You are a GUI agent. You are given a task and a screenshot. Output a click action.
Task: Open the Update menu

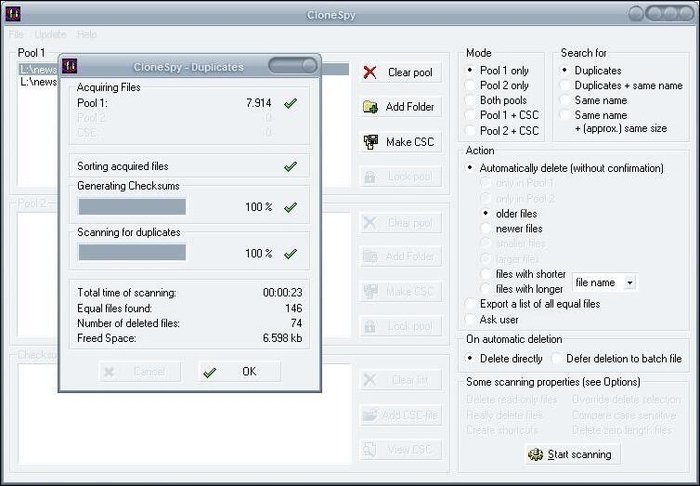(x=50, y=34)
